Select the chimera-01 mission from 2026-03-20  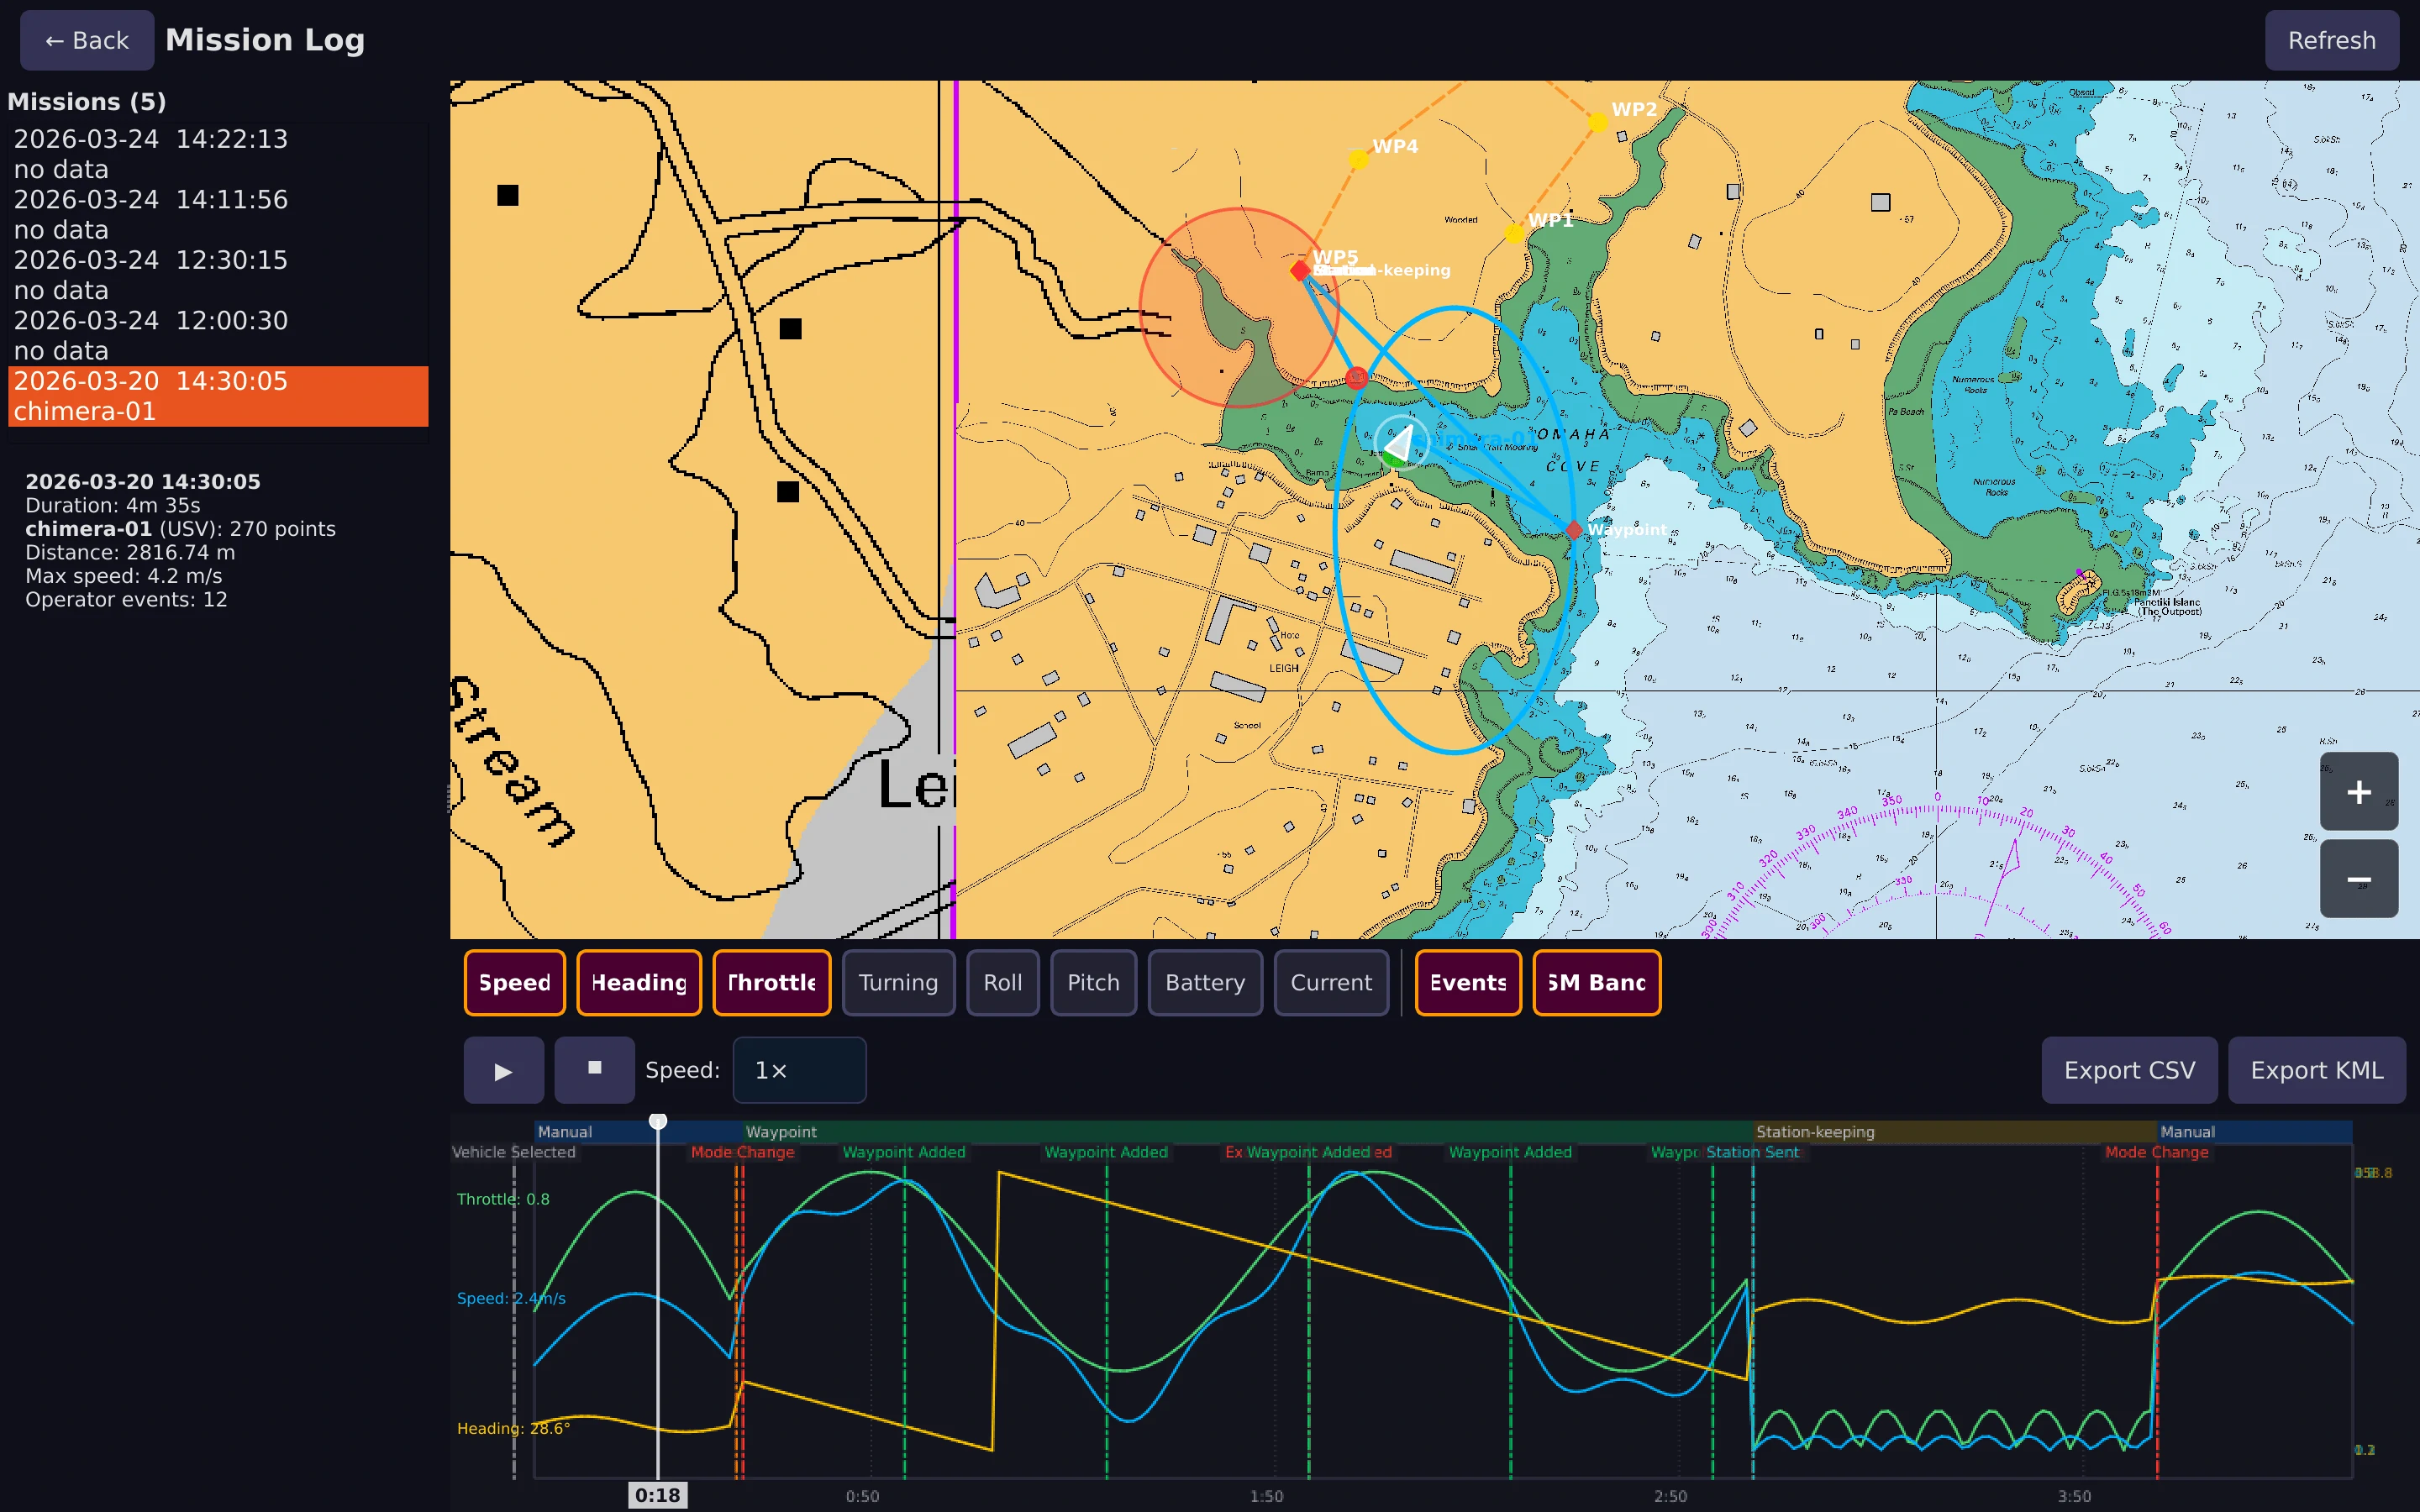pyautogui.click(x=218, y=396)
